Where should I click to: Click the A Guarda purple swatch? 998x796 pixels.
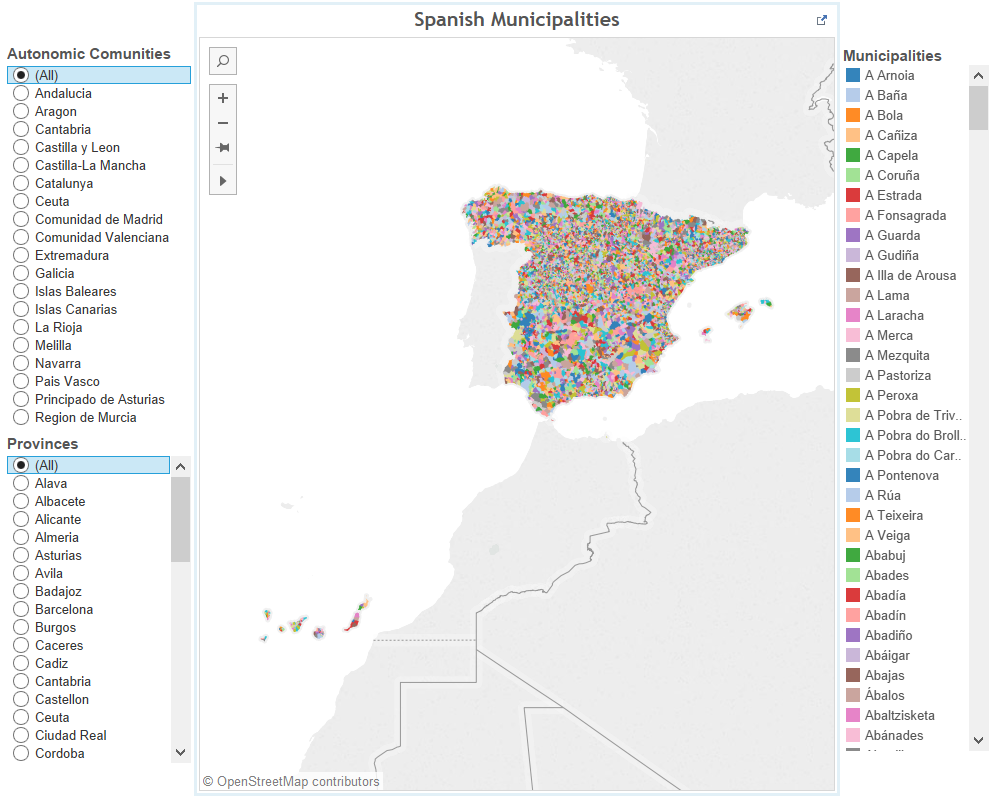point(853,235)
